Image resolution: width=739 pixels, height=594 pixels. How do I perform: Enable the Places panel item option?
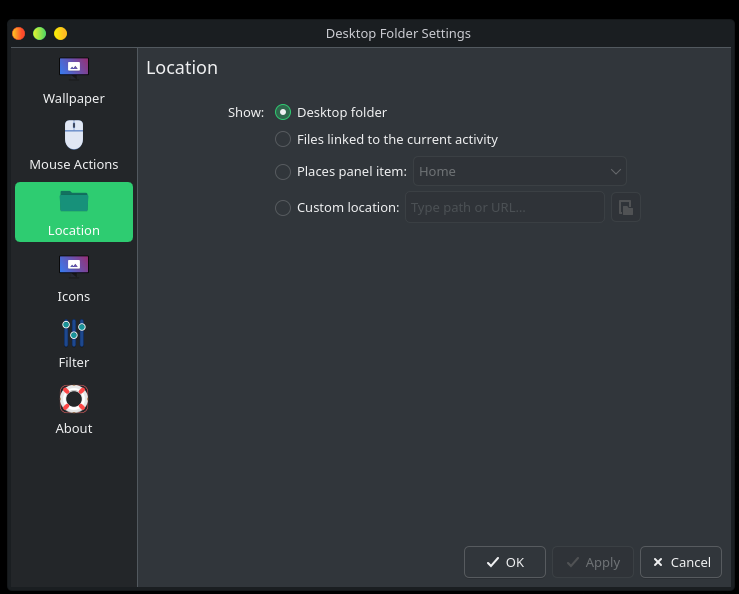(x=283, y=172)
